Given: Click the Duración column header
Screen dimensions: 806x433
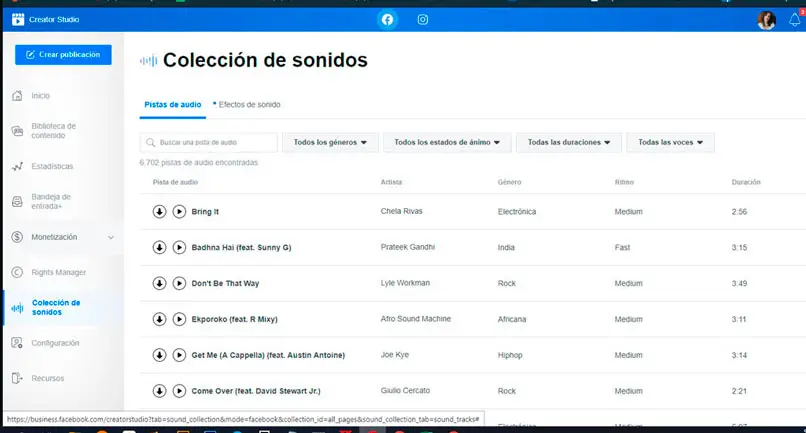Looking at the screenshot, I should point(746,182).
